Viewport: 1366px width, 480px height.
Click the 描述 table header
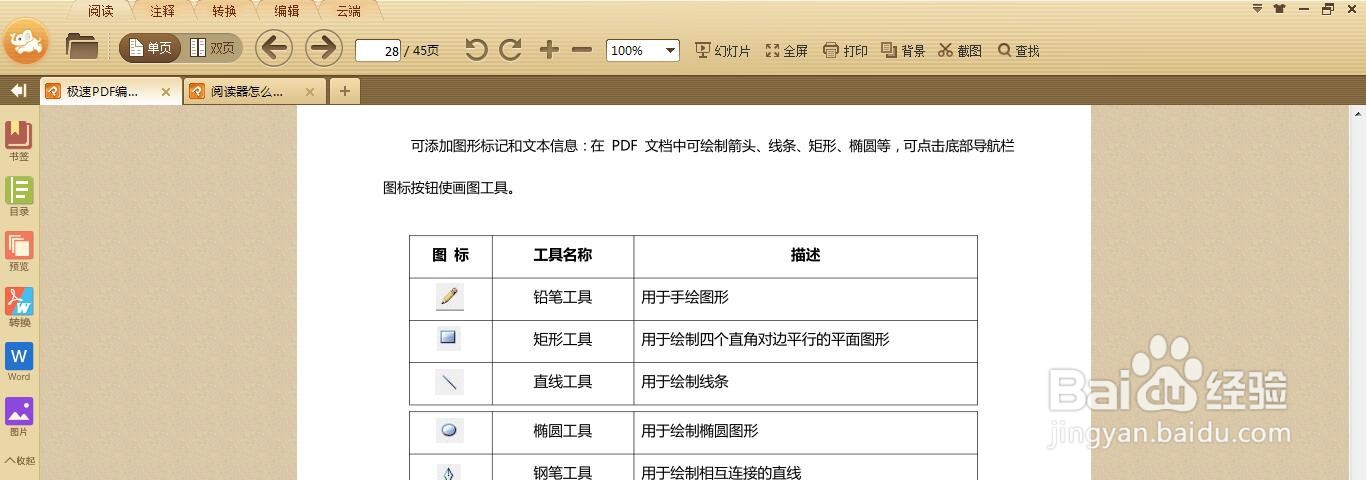click(x=805, y=256)
